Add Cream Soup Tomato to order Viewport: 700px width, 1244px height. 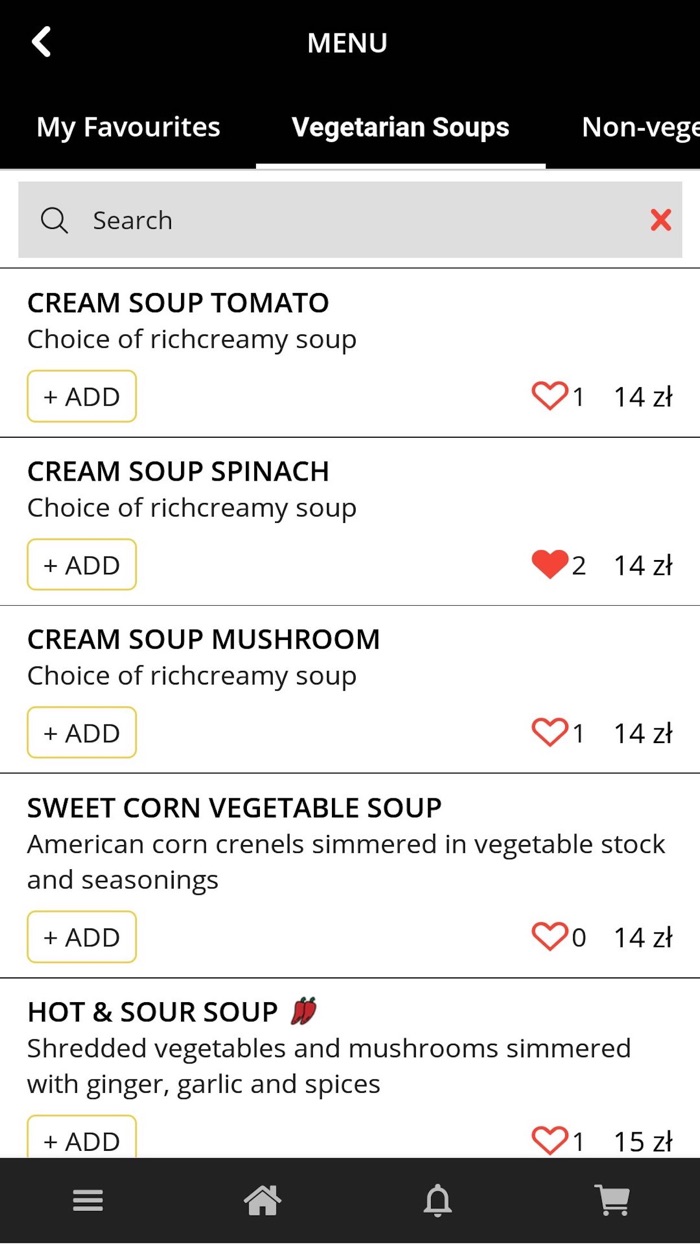[81, 397]
